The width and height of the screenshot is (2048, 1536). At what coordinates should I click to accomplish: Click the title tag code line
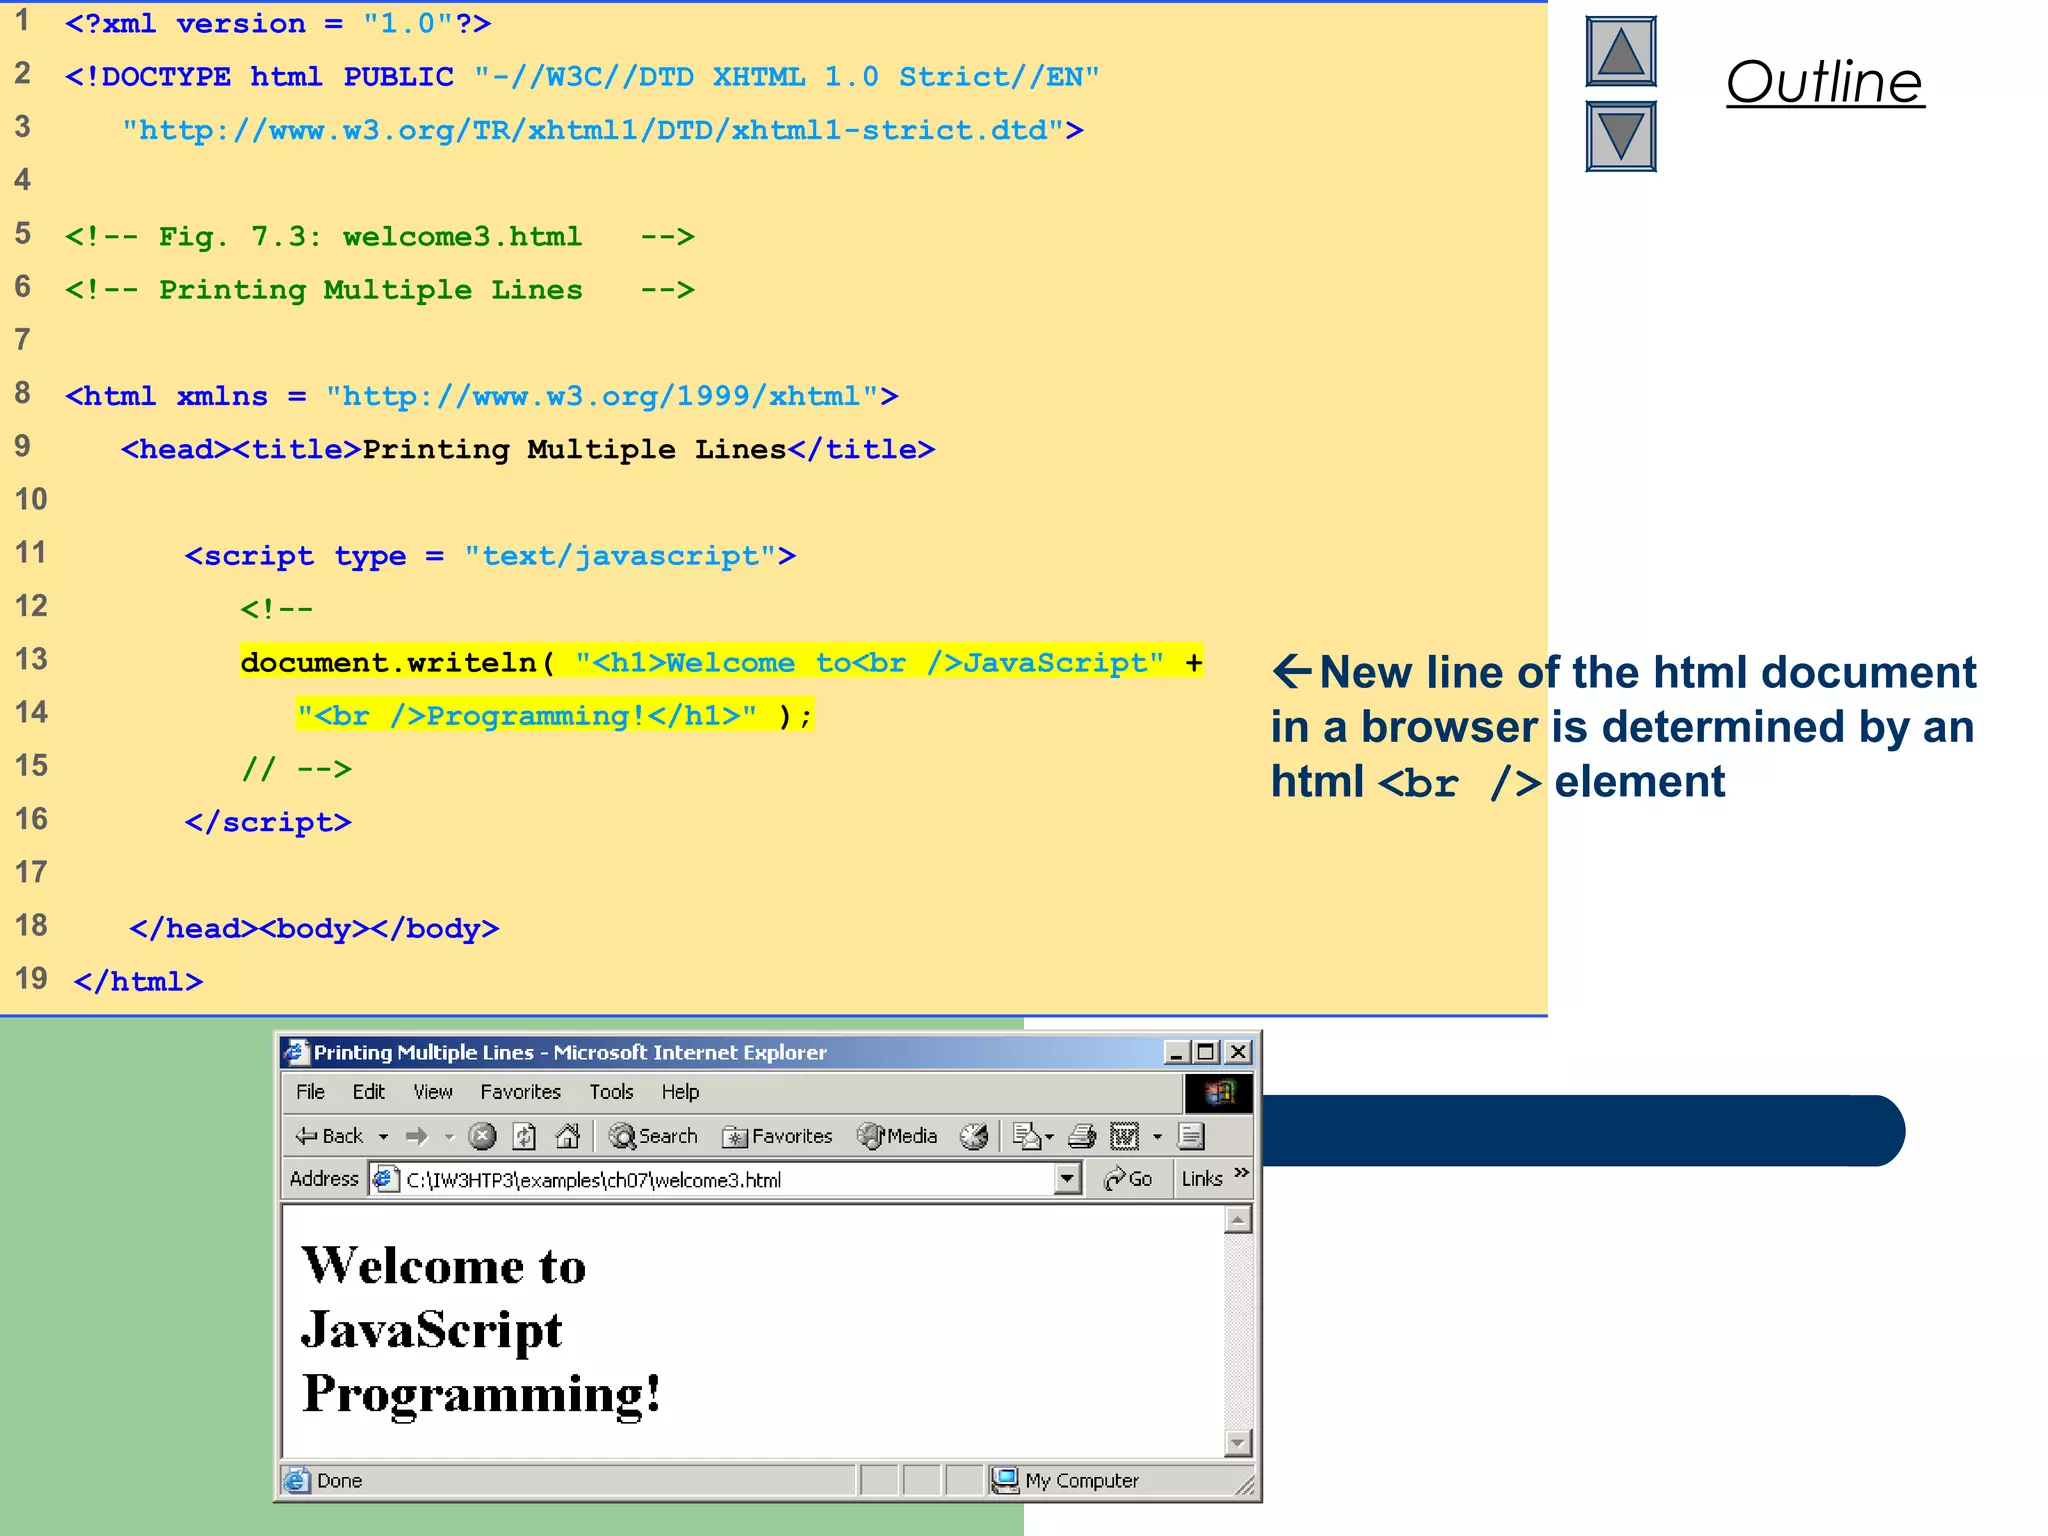coord(528,449)
